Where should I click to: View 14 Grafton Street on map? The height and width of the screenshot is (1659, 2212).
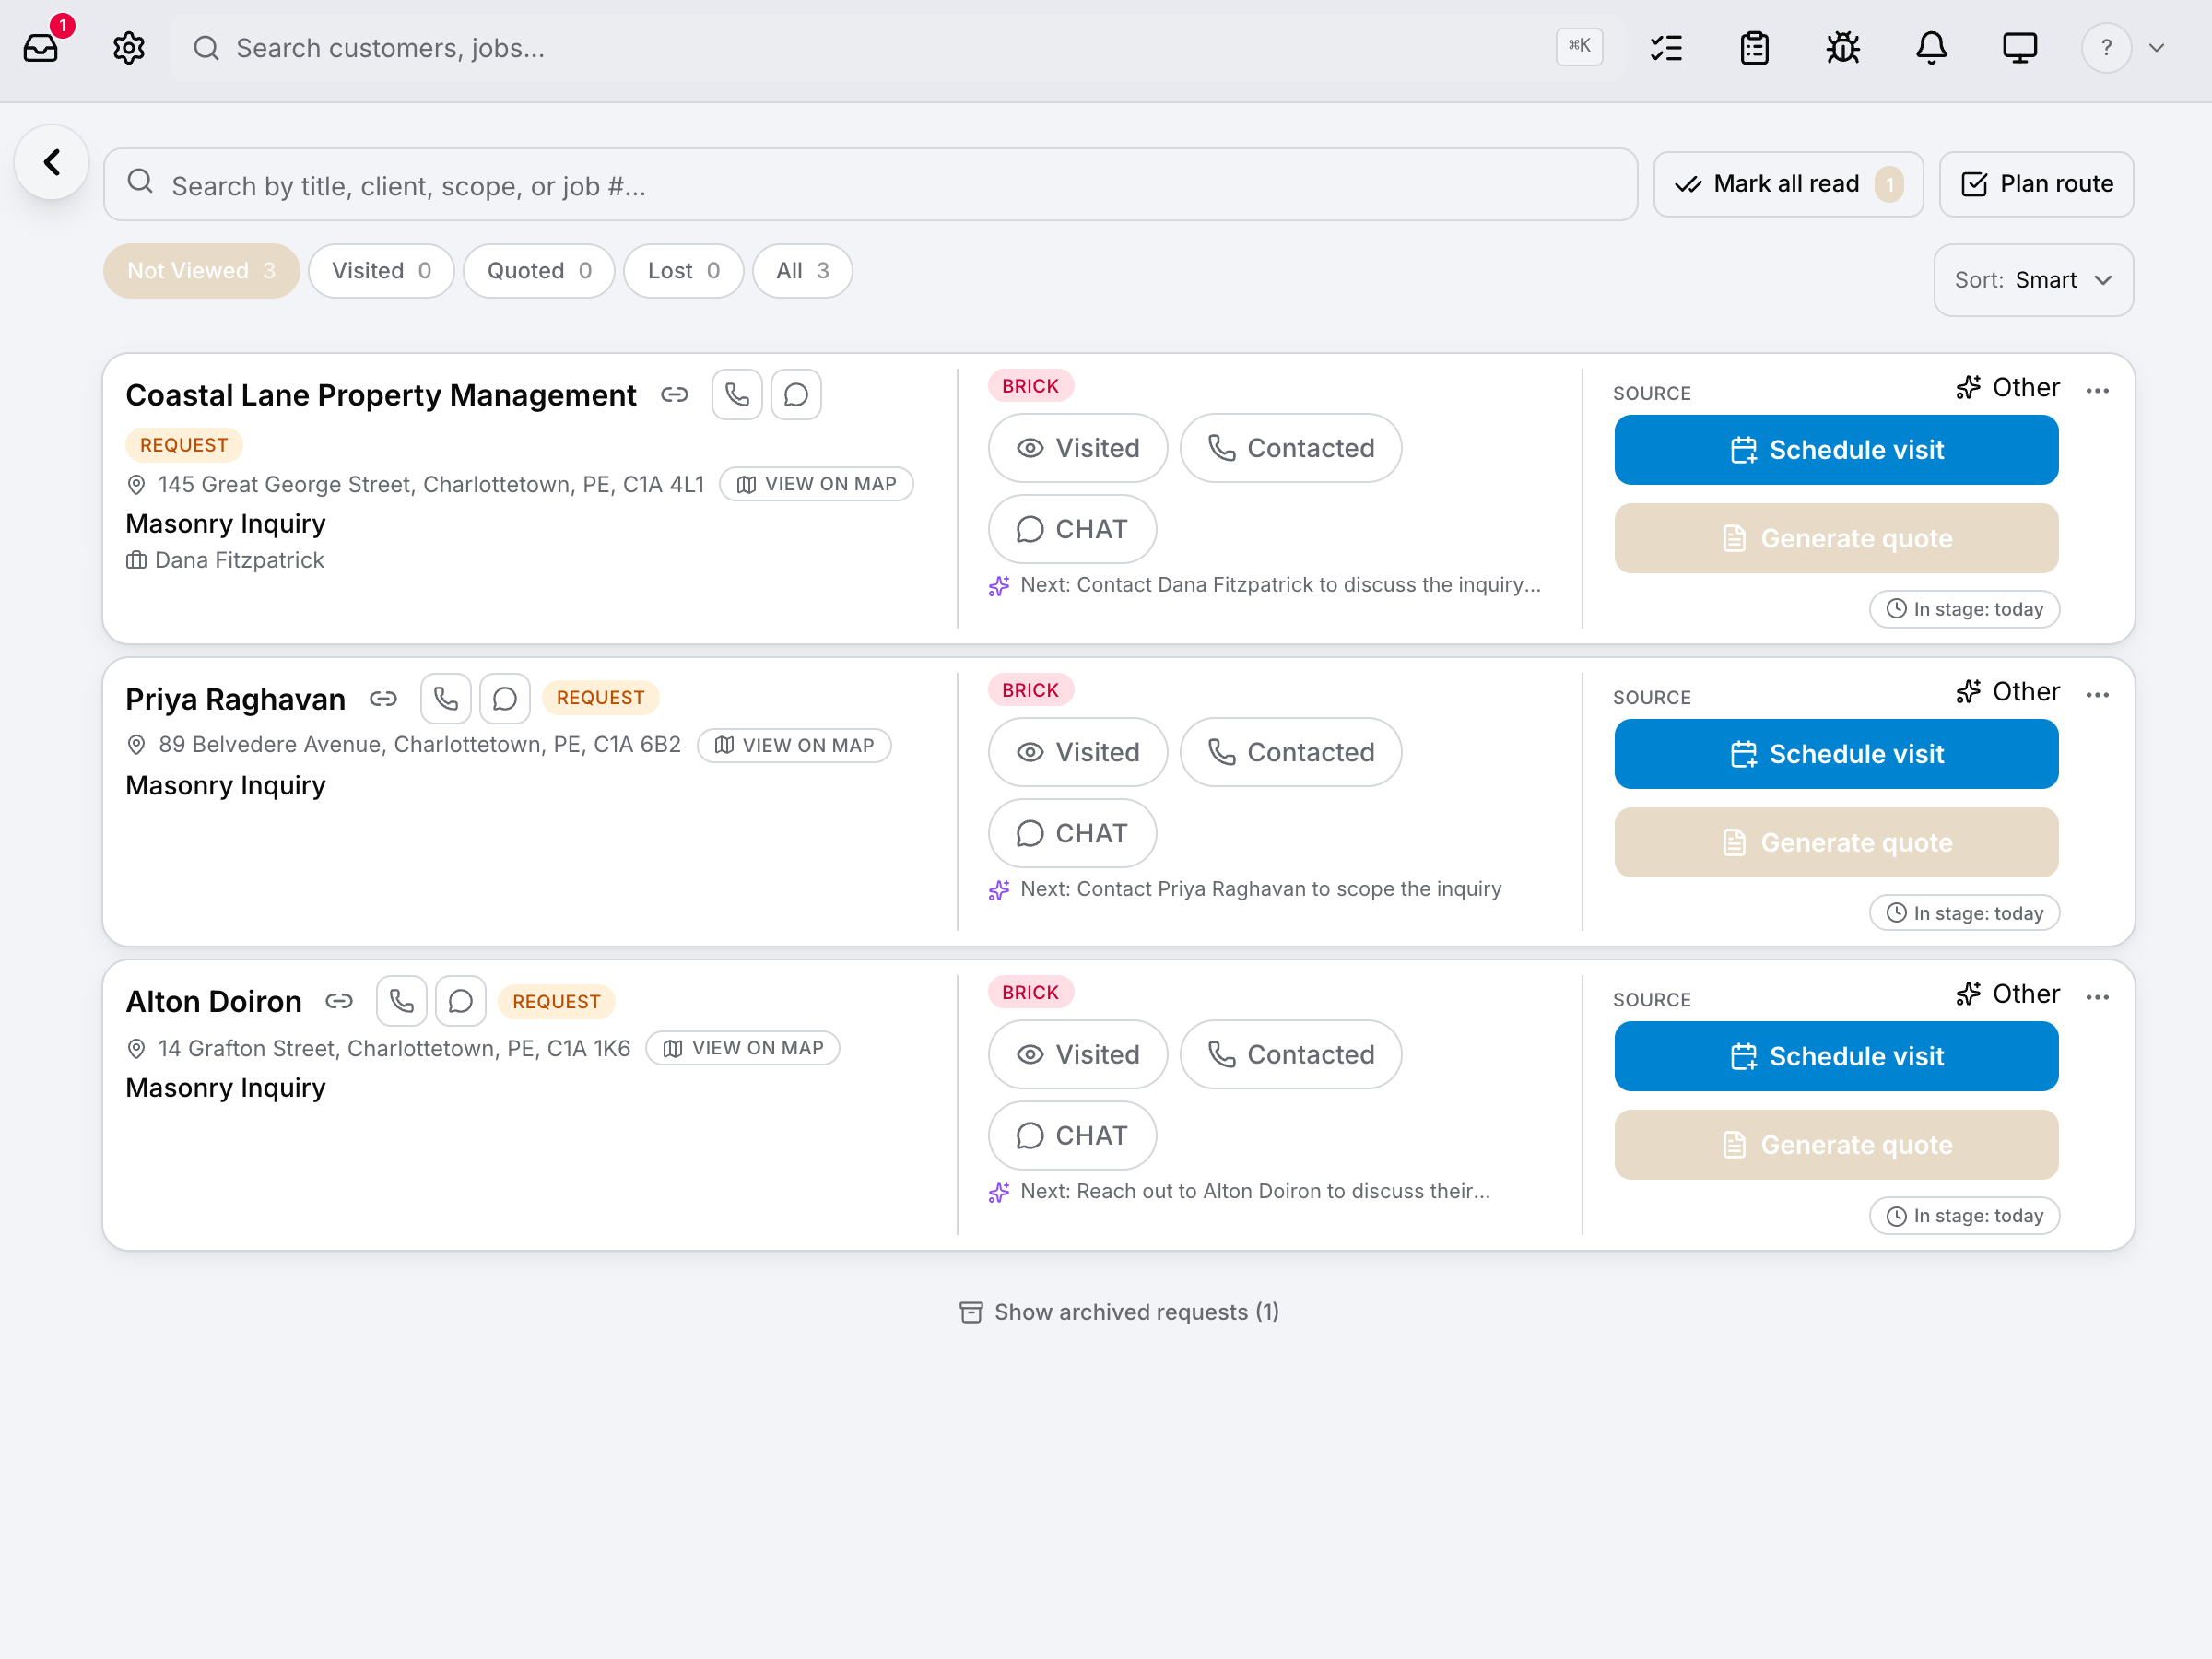pyautogui.click(x=743, y=1048)
